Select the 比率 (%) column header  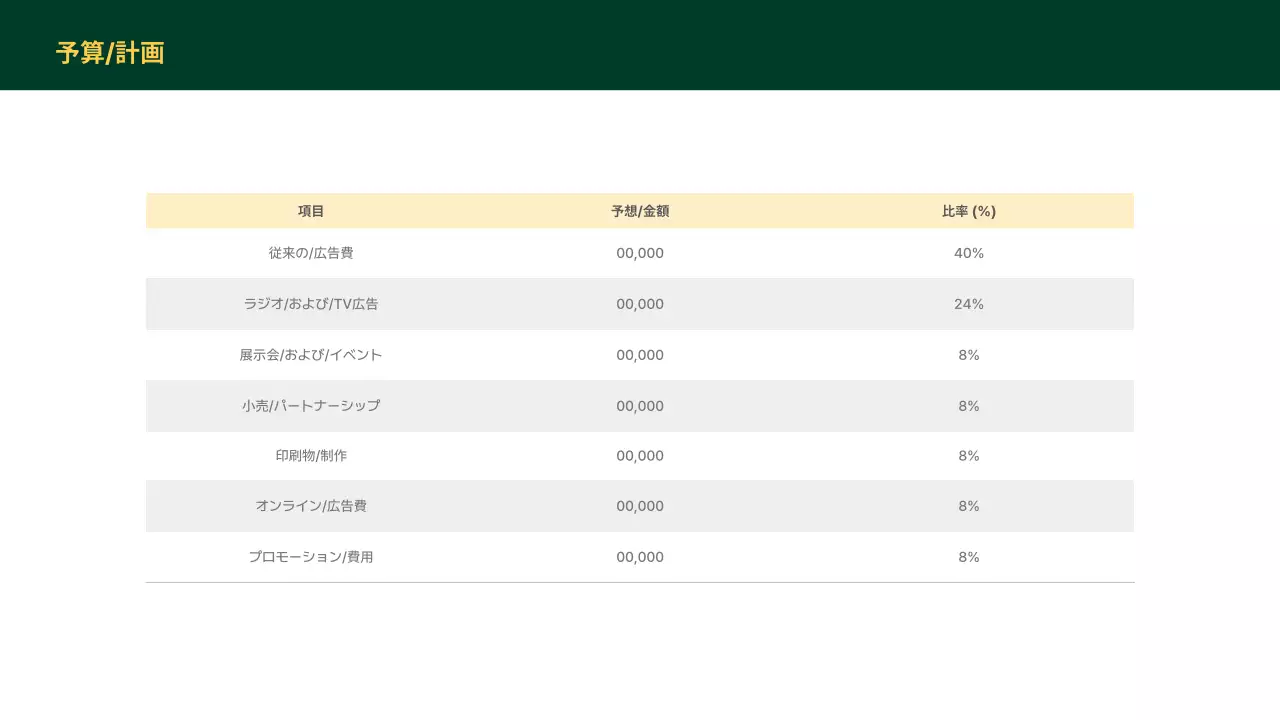click(x=968, y=211)
